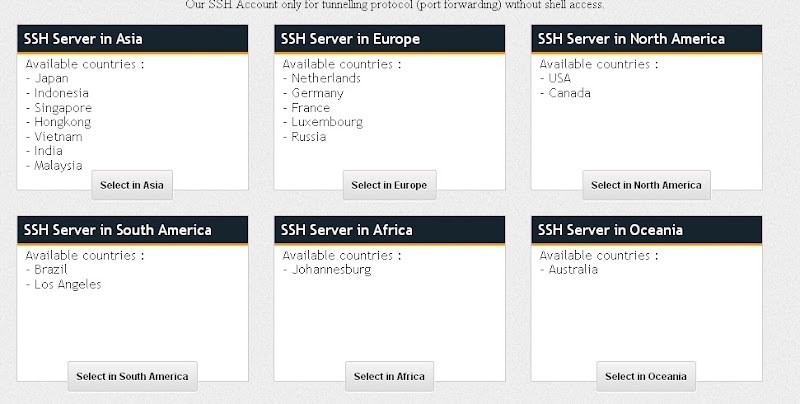Click Japan in the Asia list
Screen dimensions: 800x404
(51, 79)
